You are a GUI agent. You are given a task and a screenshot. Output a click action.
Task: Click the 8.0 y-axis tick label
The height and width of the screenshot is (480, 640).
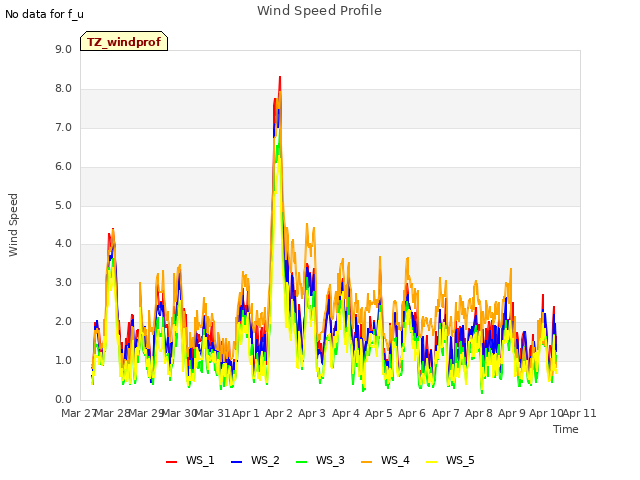pyautogui.click(x=63, y=89)
